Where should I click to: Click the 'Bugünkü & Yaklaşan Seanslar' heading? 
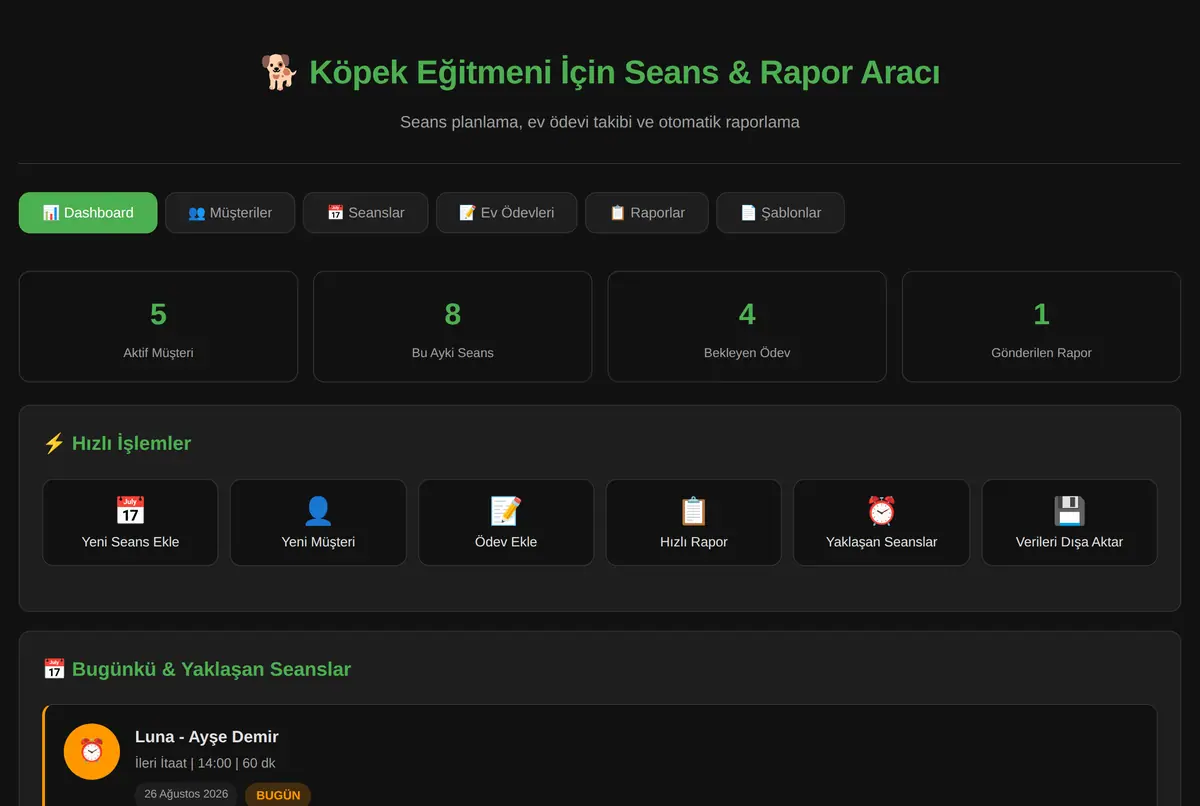211,669
